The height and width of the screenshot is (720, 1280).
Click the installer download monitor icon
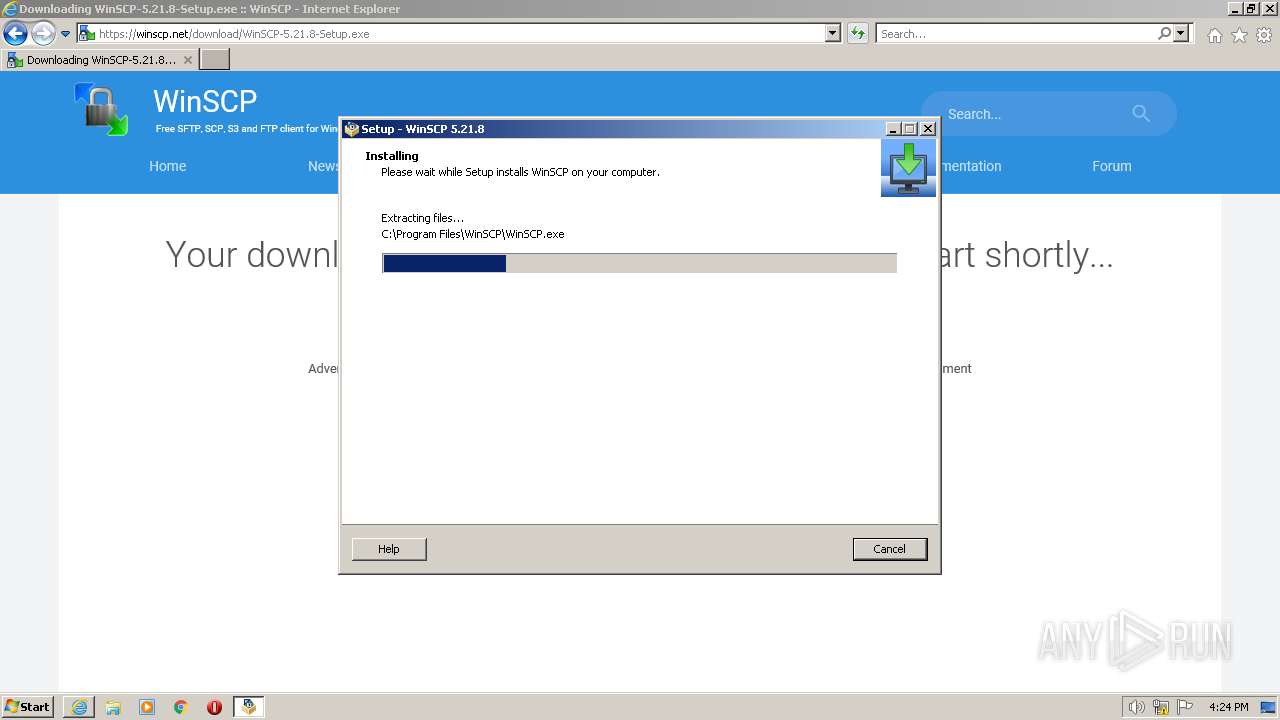[x=908, y=168]
